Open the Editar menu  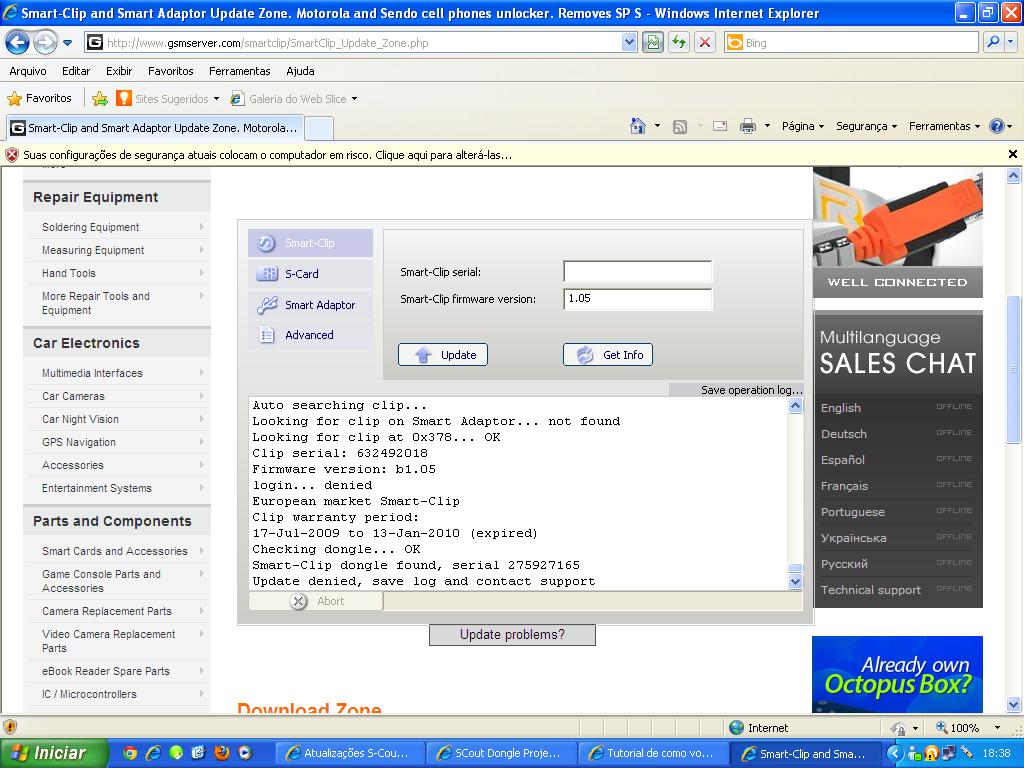point(76,71)
